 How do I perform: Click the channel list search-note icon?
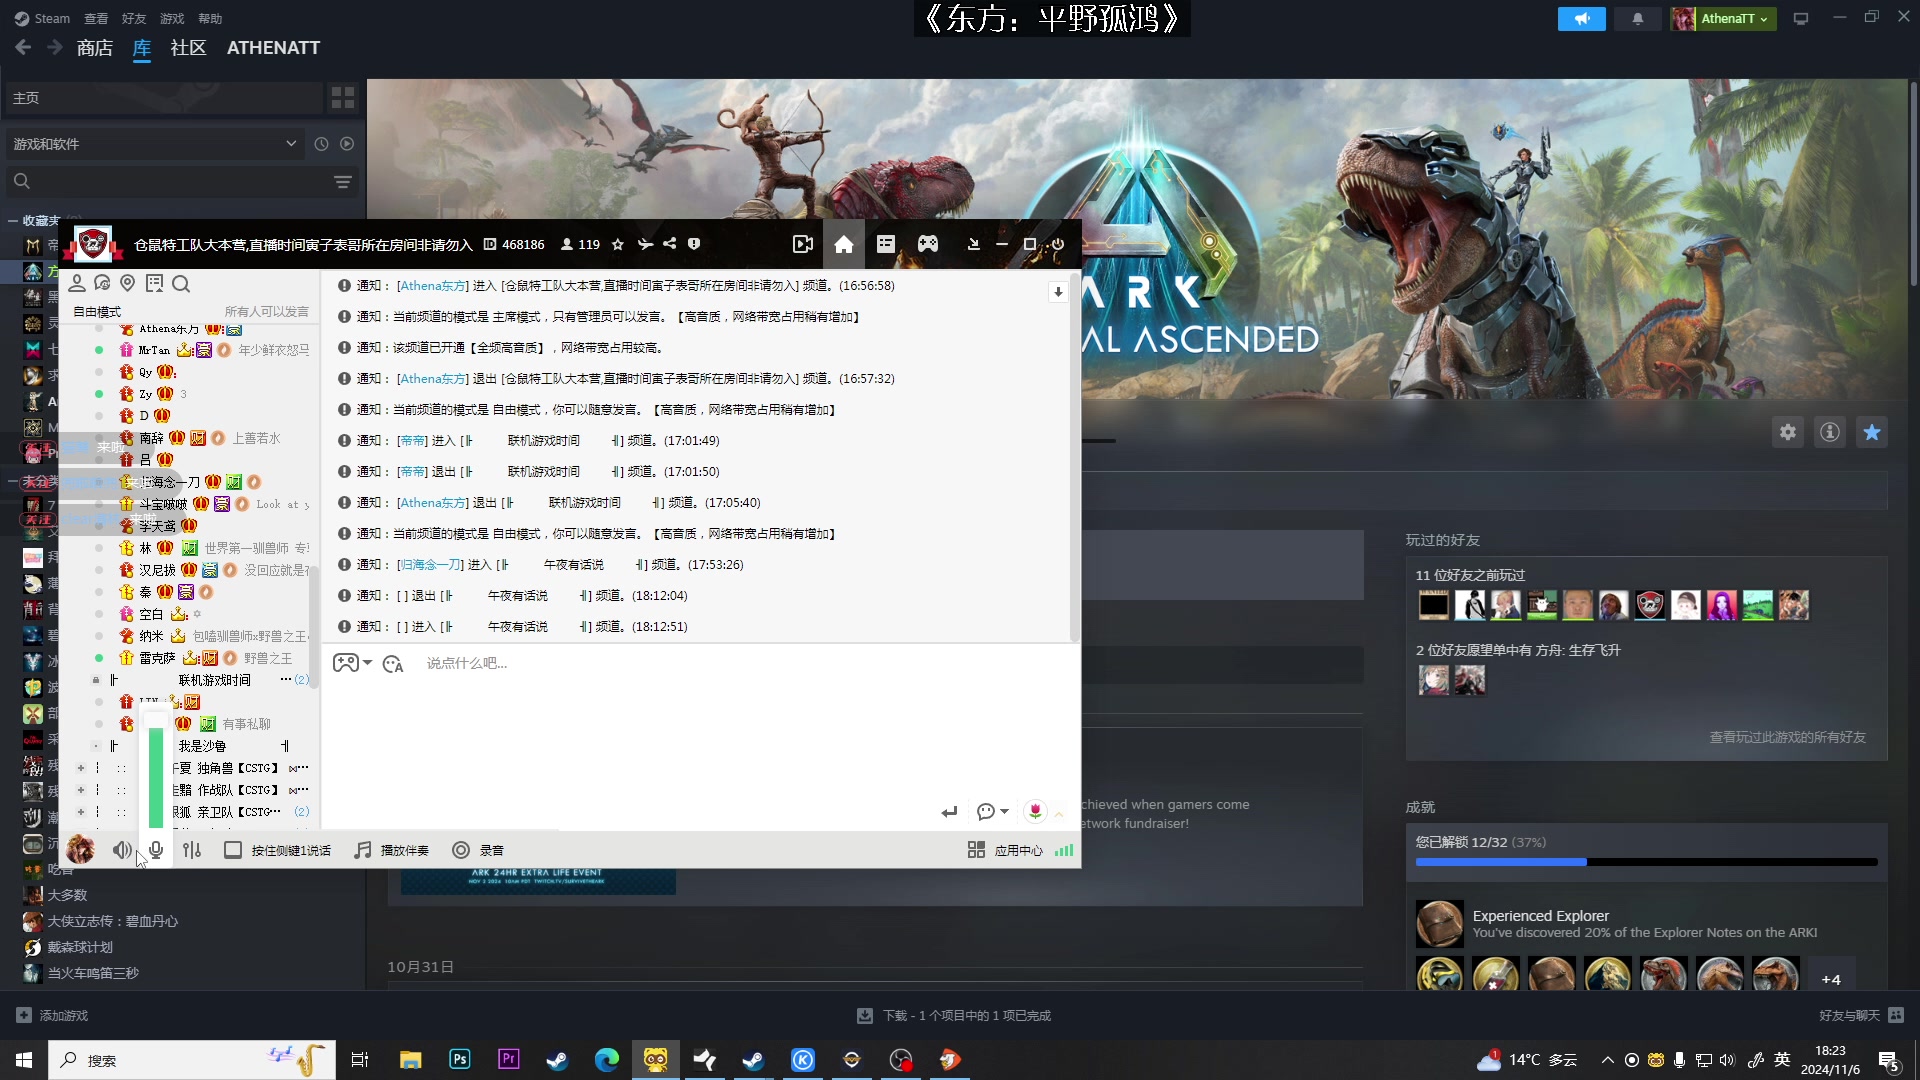pos(154,284)
